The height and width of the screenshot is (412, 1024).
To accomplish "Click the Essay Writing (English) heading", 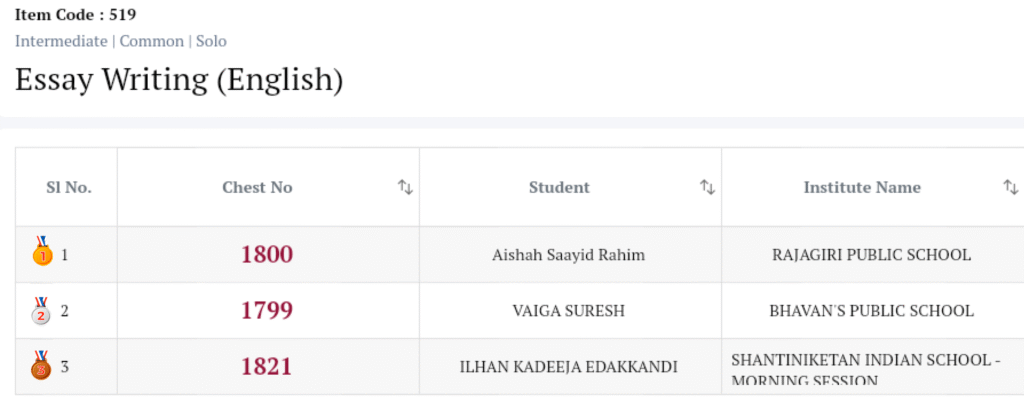I will point(179,80).
